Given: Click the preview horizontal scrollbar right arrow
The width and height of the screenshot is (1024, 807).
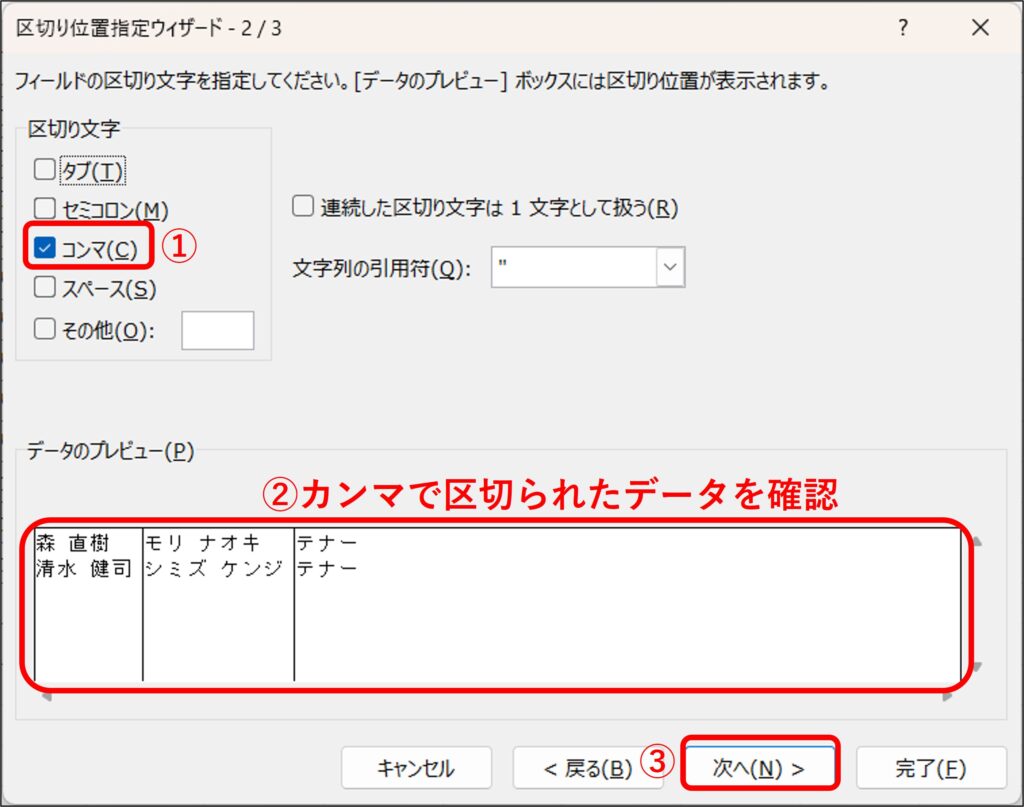Looking at the screenshot, I should [x=949, y=694].
